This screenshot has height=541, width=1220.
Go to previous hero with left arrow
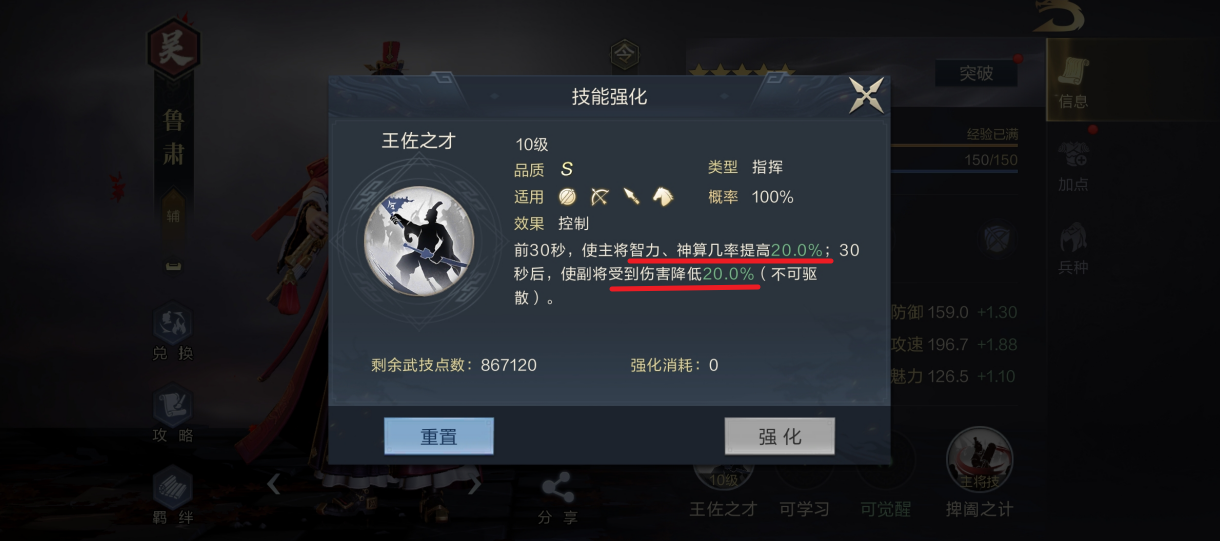point(273,484)
